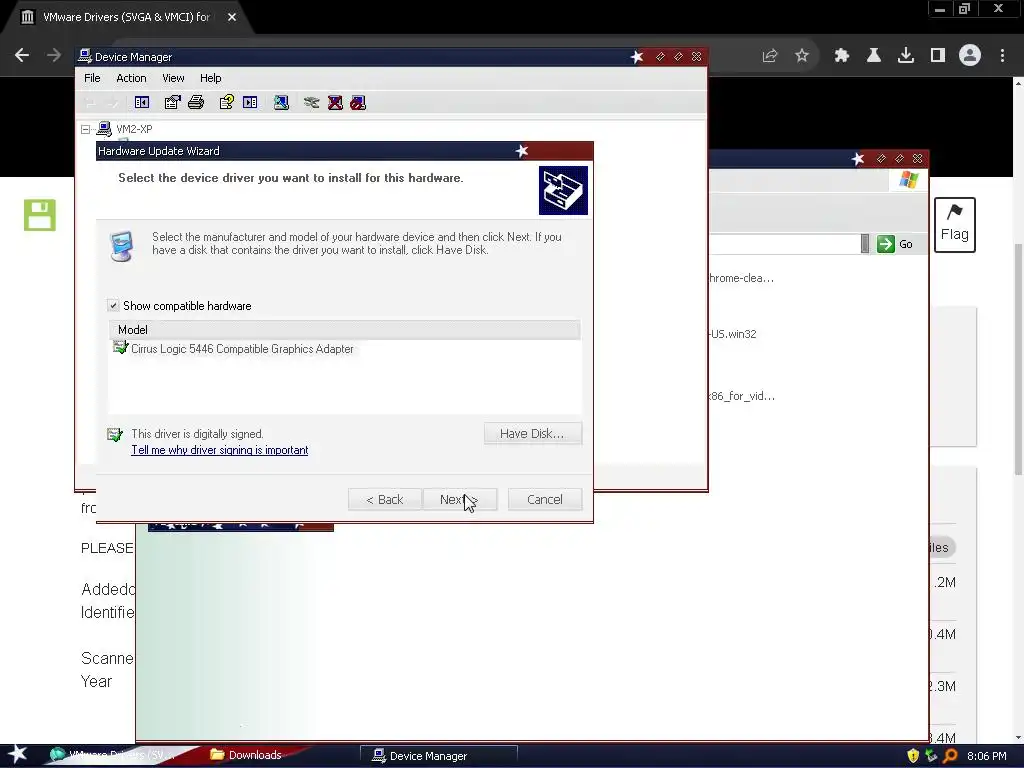Toggle the Chrome side panel icon
The height and width of the screenshot is (768, 1024).
pos(938,56)
